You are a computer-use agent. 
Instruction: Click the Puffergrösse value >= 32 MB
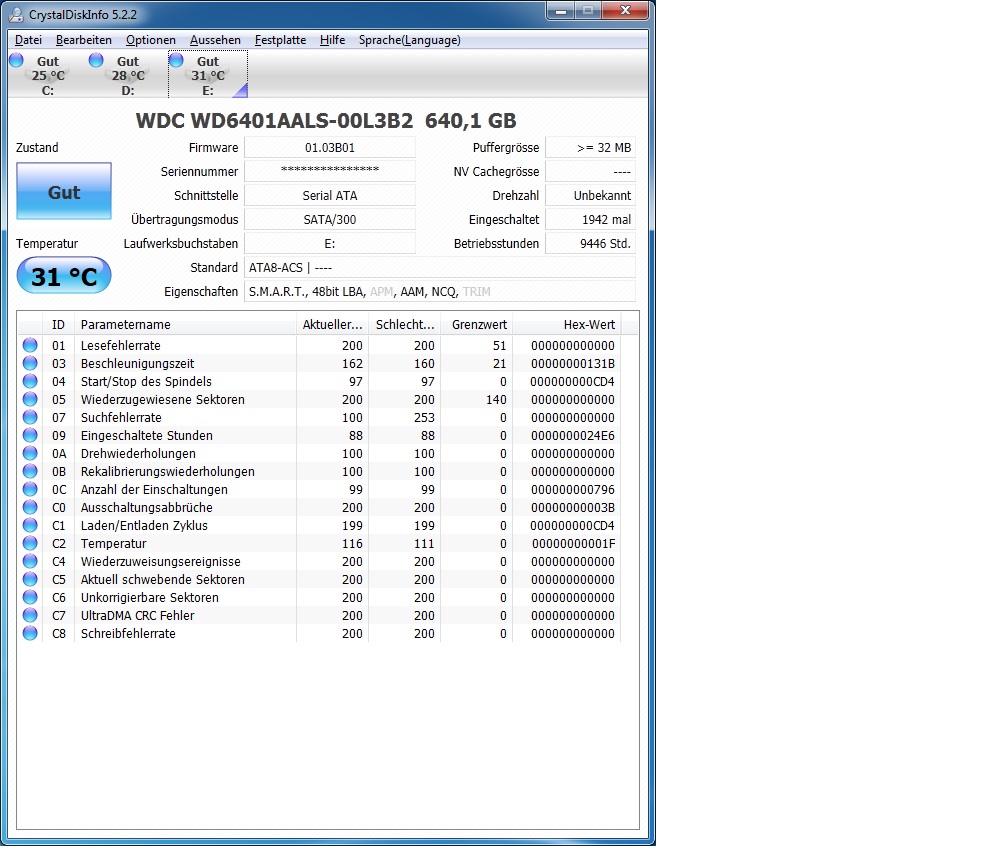point(590,148)
